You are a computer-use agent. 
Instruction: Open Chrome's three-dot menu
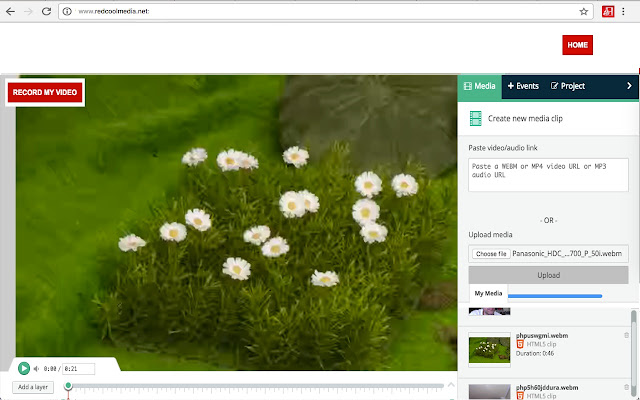pyautogui.click(x=623, y=11)
